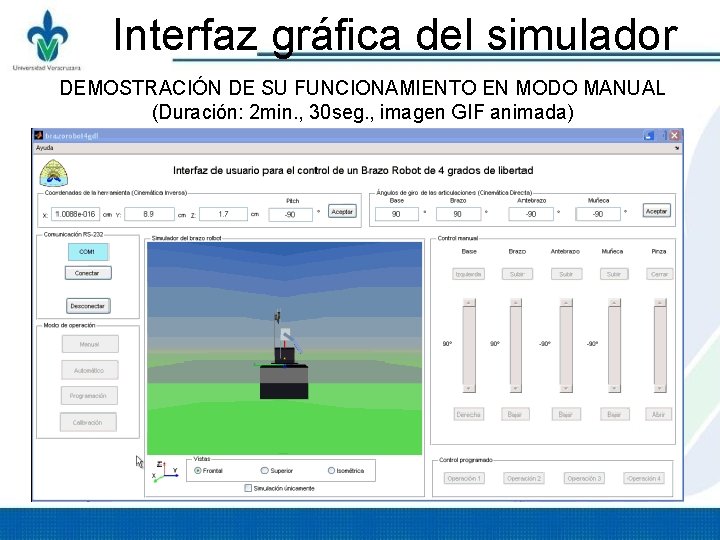
Task: Select the Isométrica view radio button
Action: tap(332, 471)
